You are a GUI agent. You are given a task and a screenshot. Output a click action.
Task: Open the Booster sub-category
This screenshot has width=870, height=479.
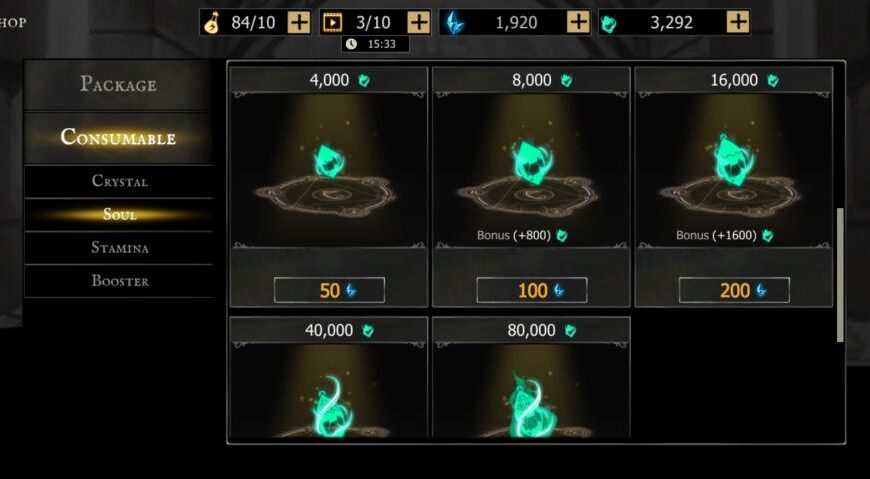coord(119,281)
